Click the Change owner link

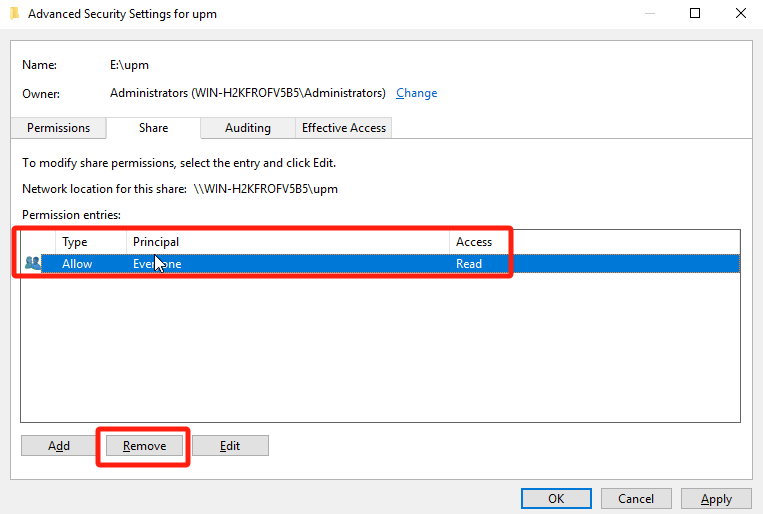(417, 93)
